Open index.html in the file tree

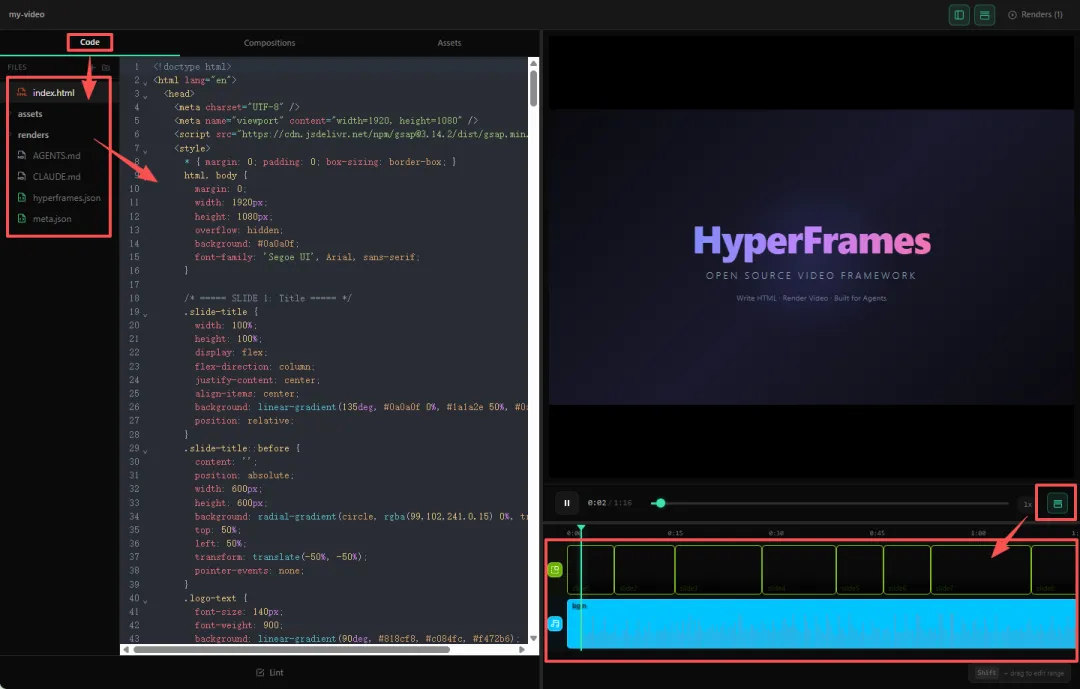click(x=53, y=93)
